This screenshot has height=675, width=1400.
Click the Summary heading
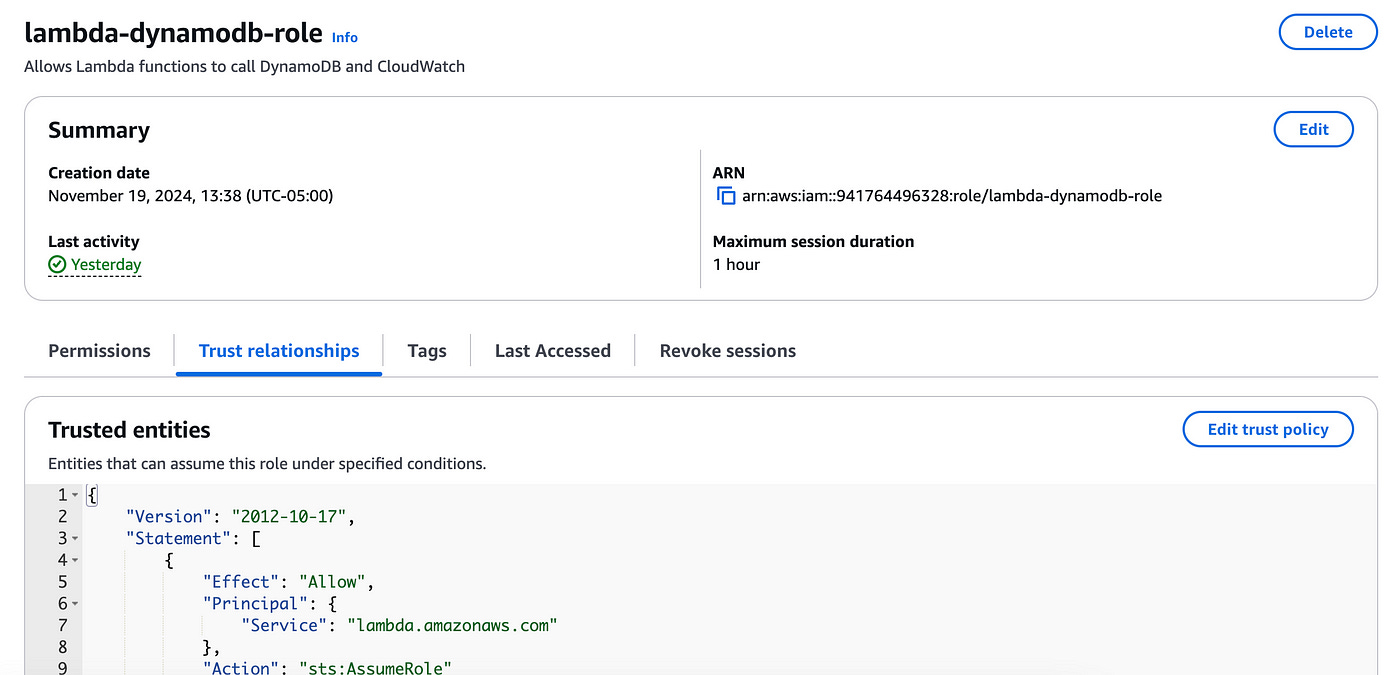tap(99, 130)
